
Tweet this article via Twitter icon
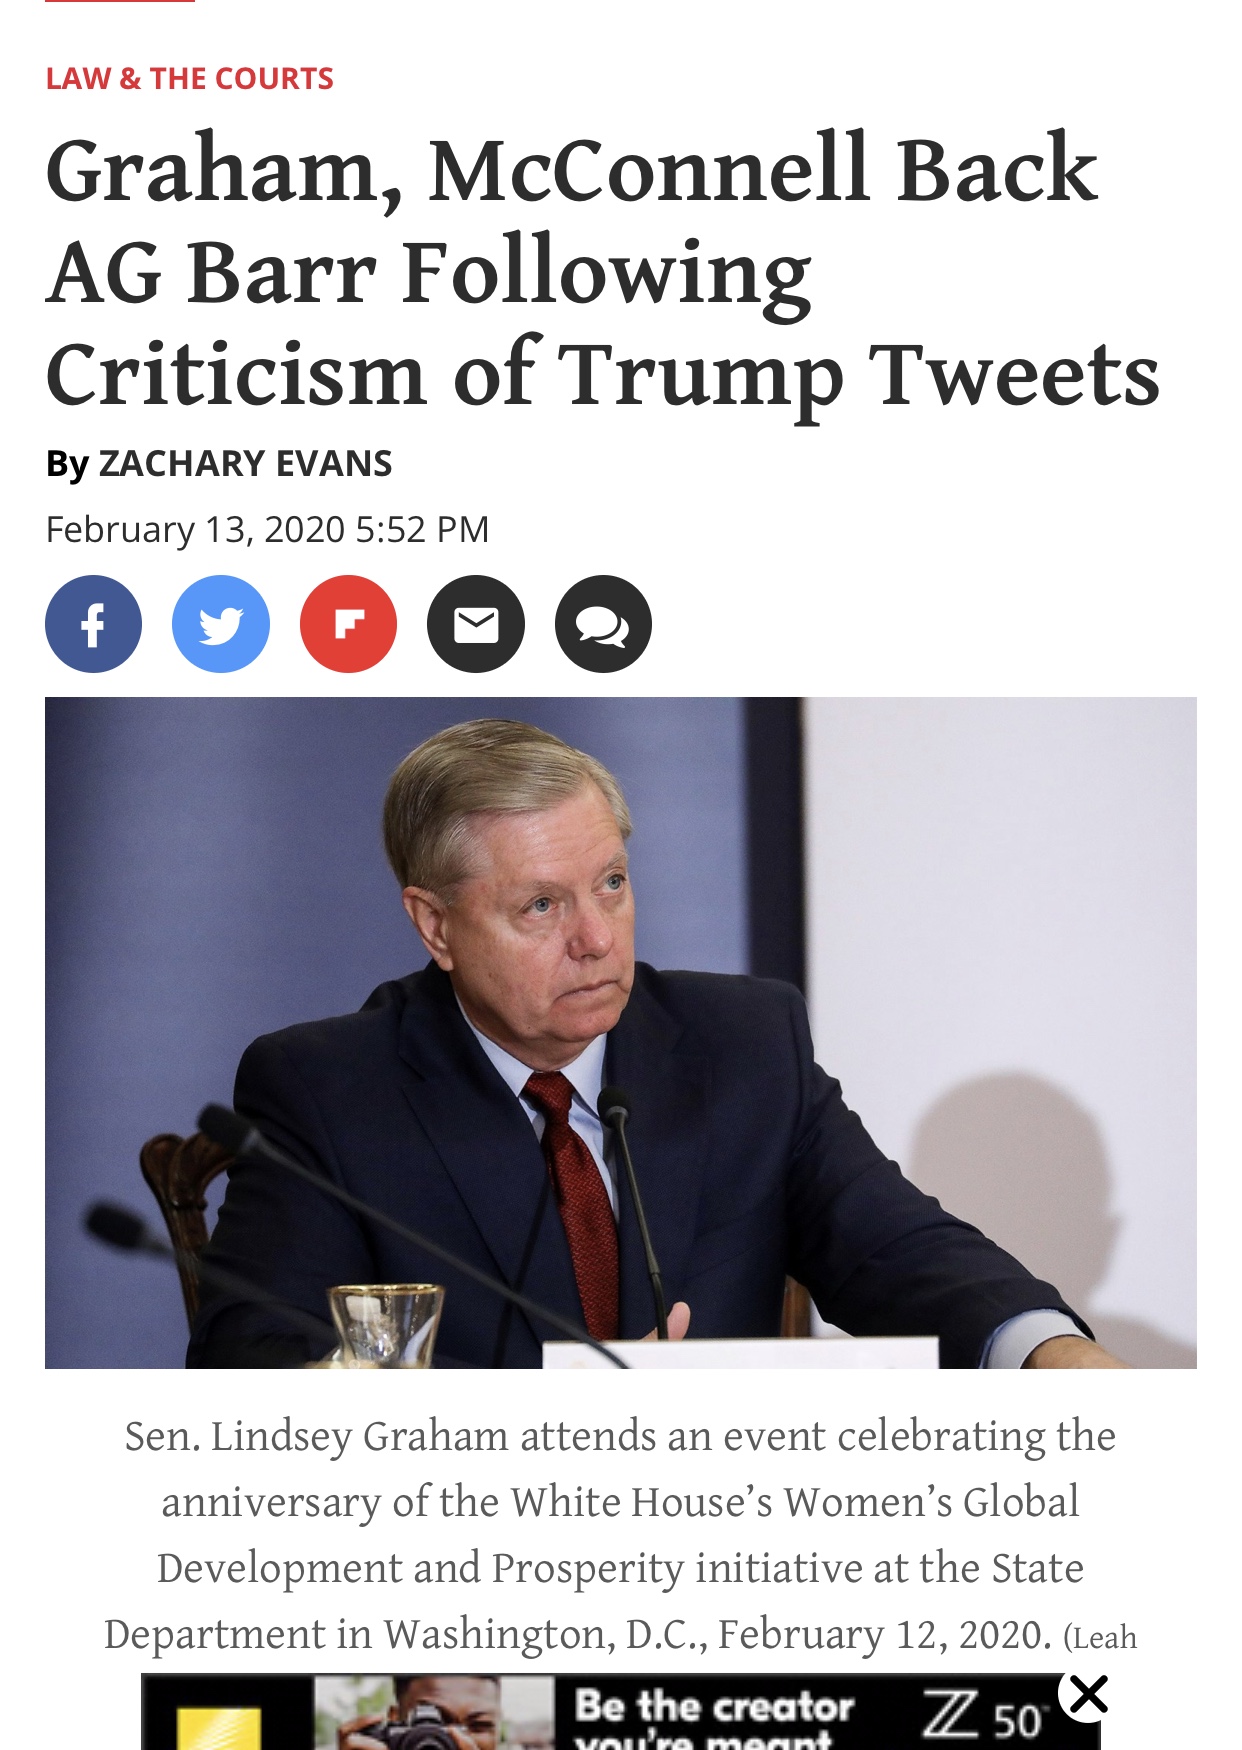(x=221, y=624)
